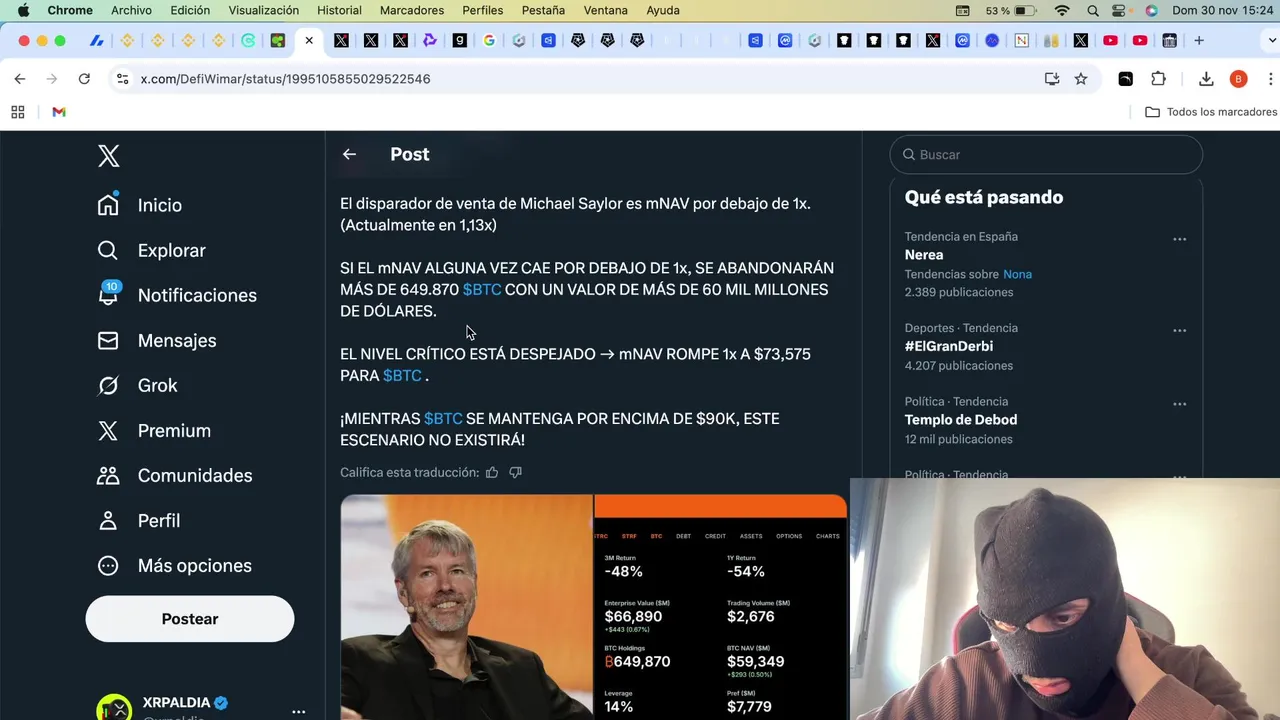The width and height of the screenshot is (1280, 720).
Task: Open Michael Saylor photo in post
Action: [466, 607]
